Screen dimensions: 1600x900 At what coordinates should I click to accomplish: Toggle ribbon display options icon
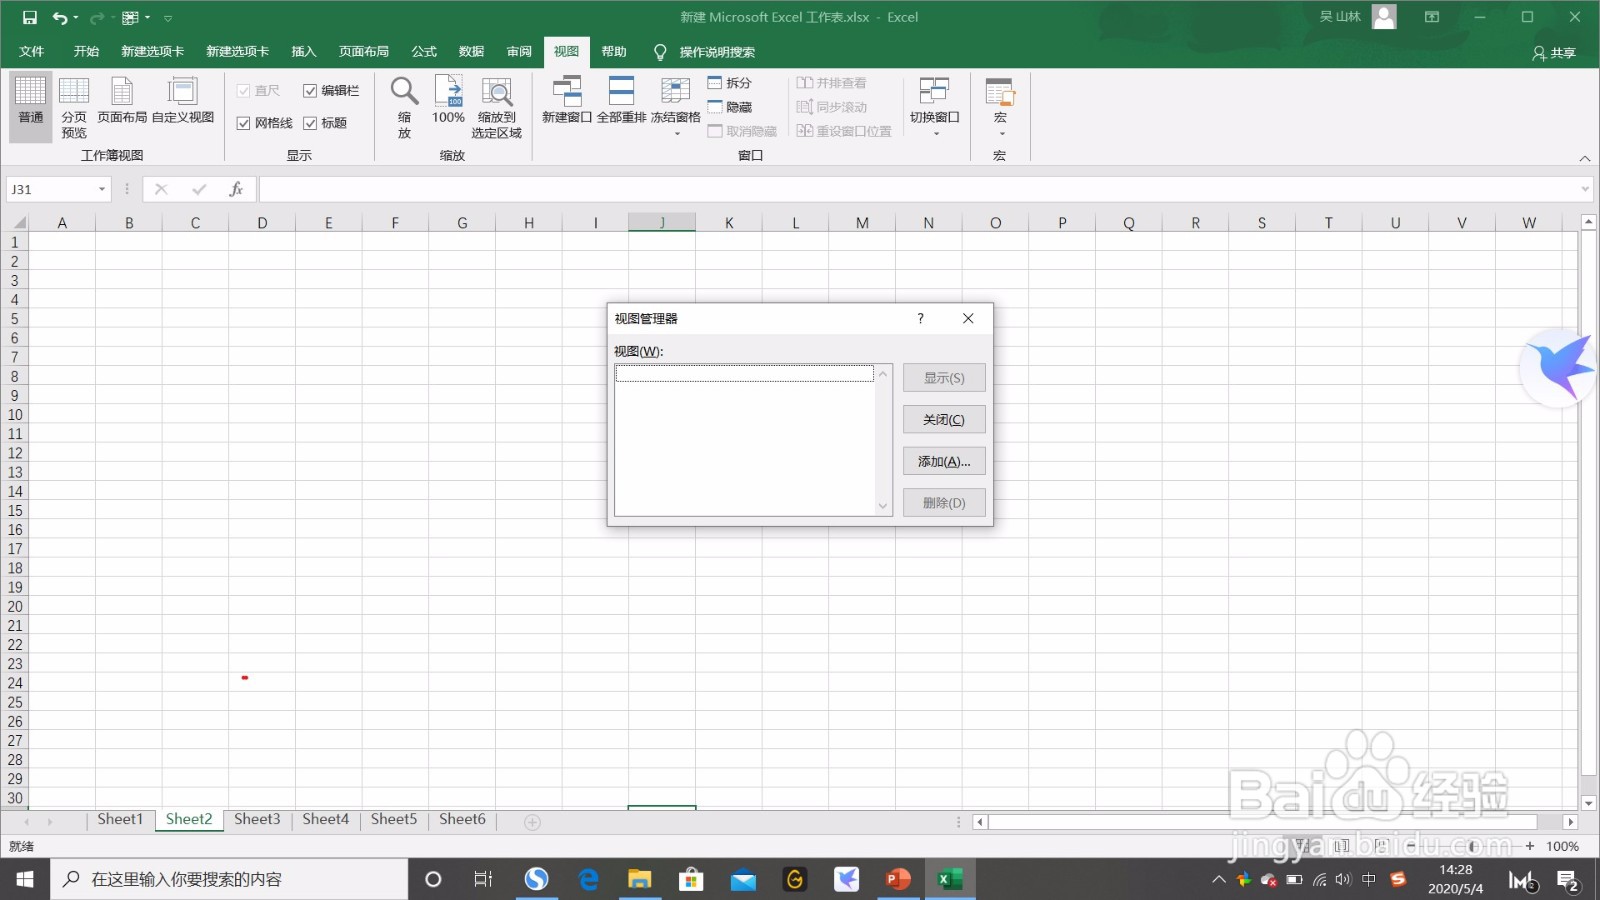click(1432, 17)
